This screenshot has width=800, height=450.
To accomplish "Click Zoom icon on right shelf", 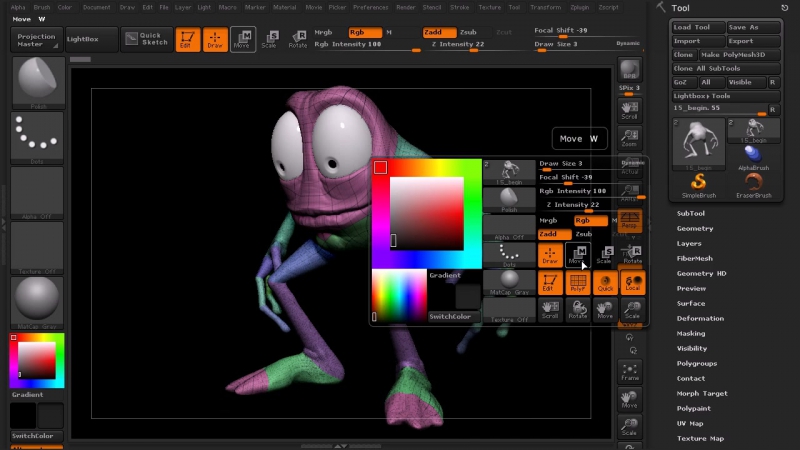I will [x=630, y=137].
